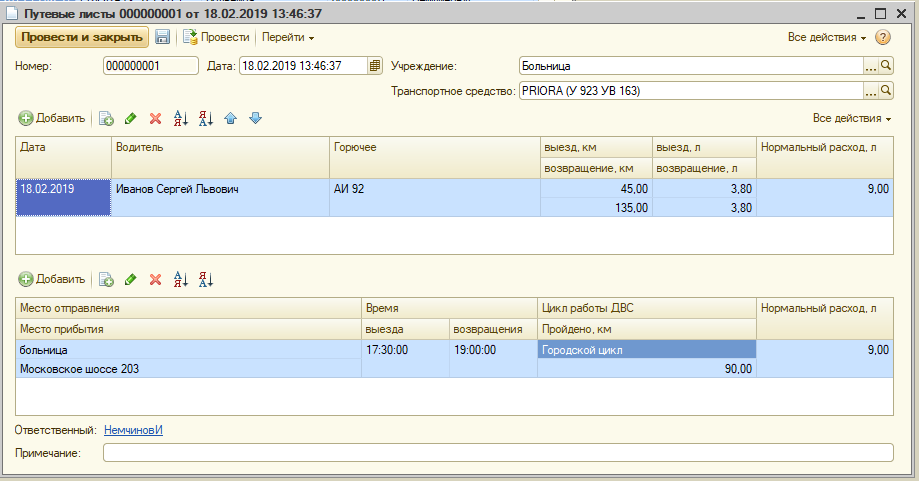Click the copy row icon in lower table toolbar
This screenshot has width=919, height=481.
pos(106,279)
